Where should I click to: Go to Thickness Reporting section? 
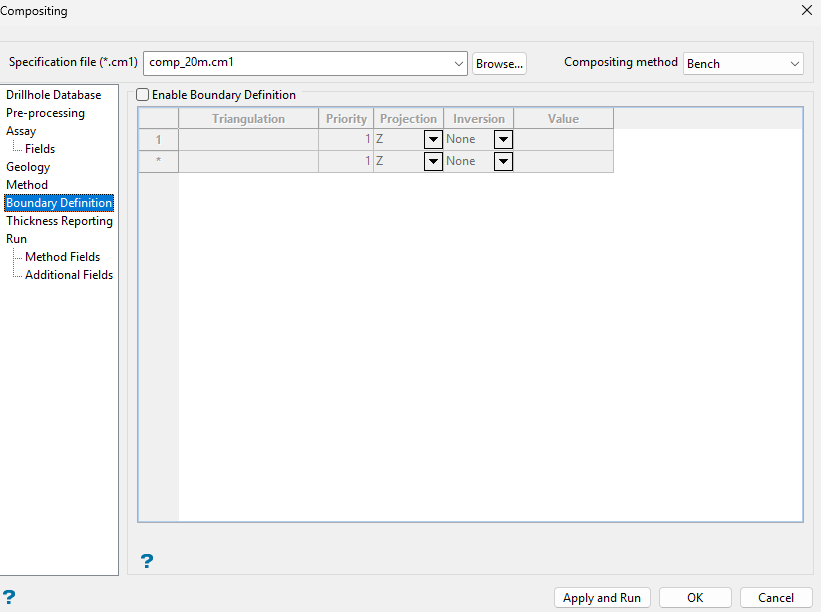coord(59,221)
